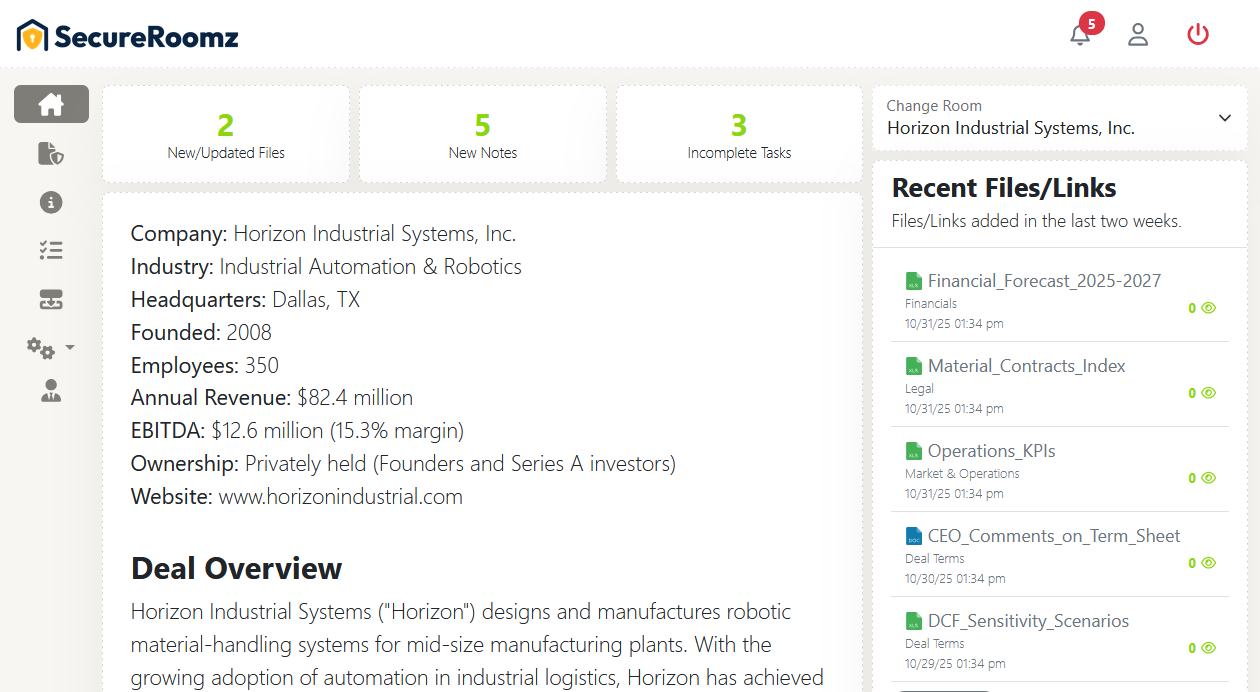Toggle eye icon for Financial_Forecast_2025-2027
The width and height of the screenshot is (1260, 692).
pos(1208,308)
